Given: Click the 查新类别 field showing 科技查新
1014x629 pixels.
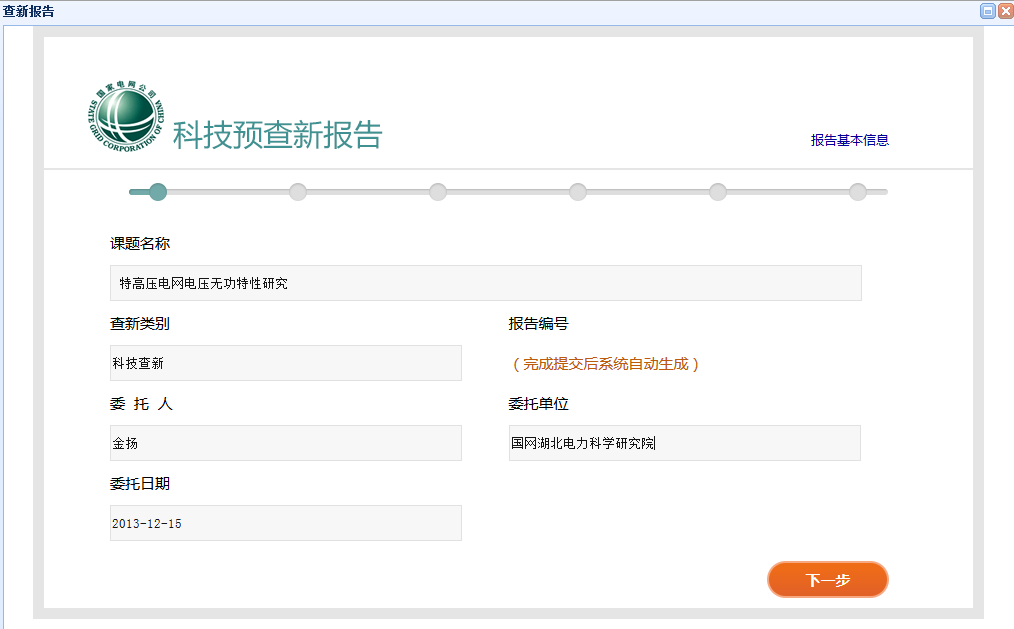Looking at the screenshot, I should [x=285, y=363].
